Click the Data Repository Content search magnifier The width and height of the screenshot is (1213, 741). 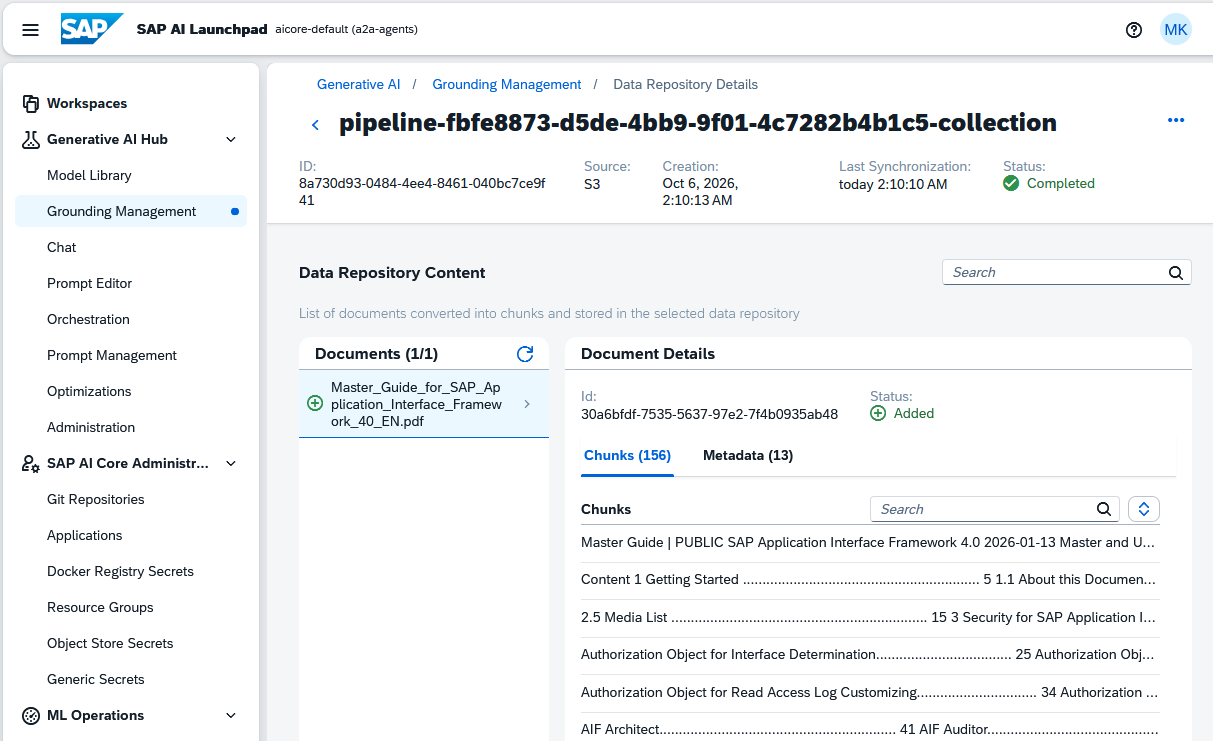(x=1176, y=272)
